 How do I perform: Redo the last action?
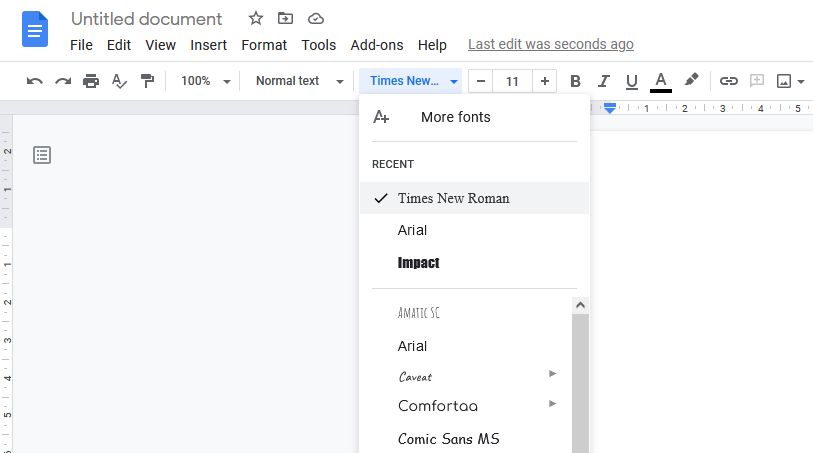click(63, 81)
